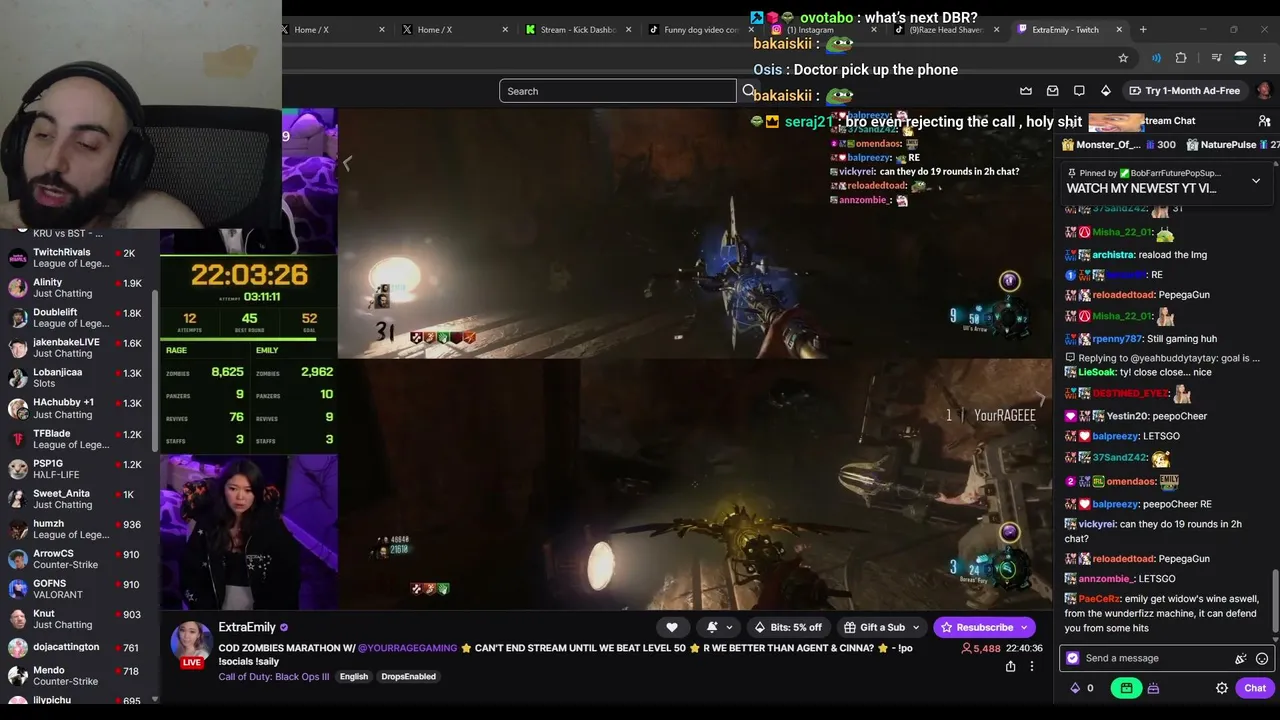The image size is (1280, 720).
Task: Expand the notification settings chevron
Action: coord(729,627)
